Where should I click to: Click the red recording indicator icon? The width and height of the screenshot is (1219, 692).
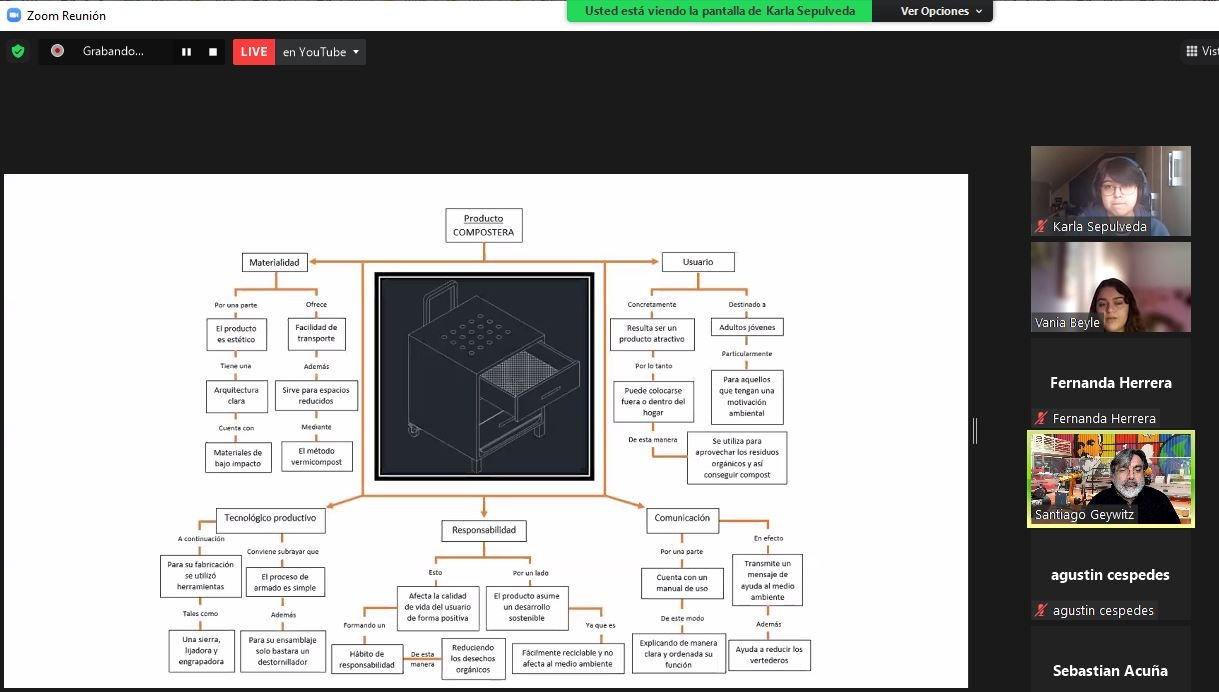click(x=58, y=51)
